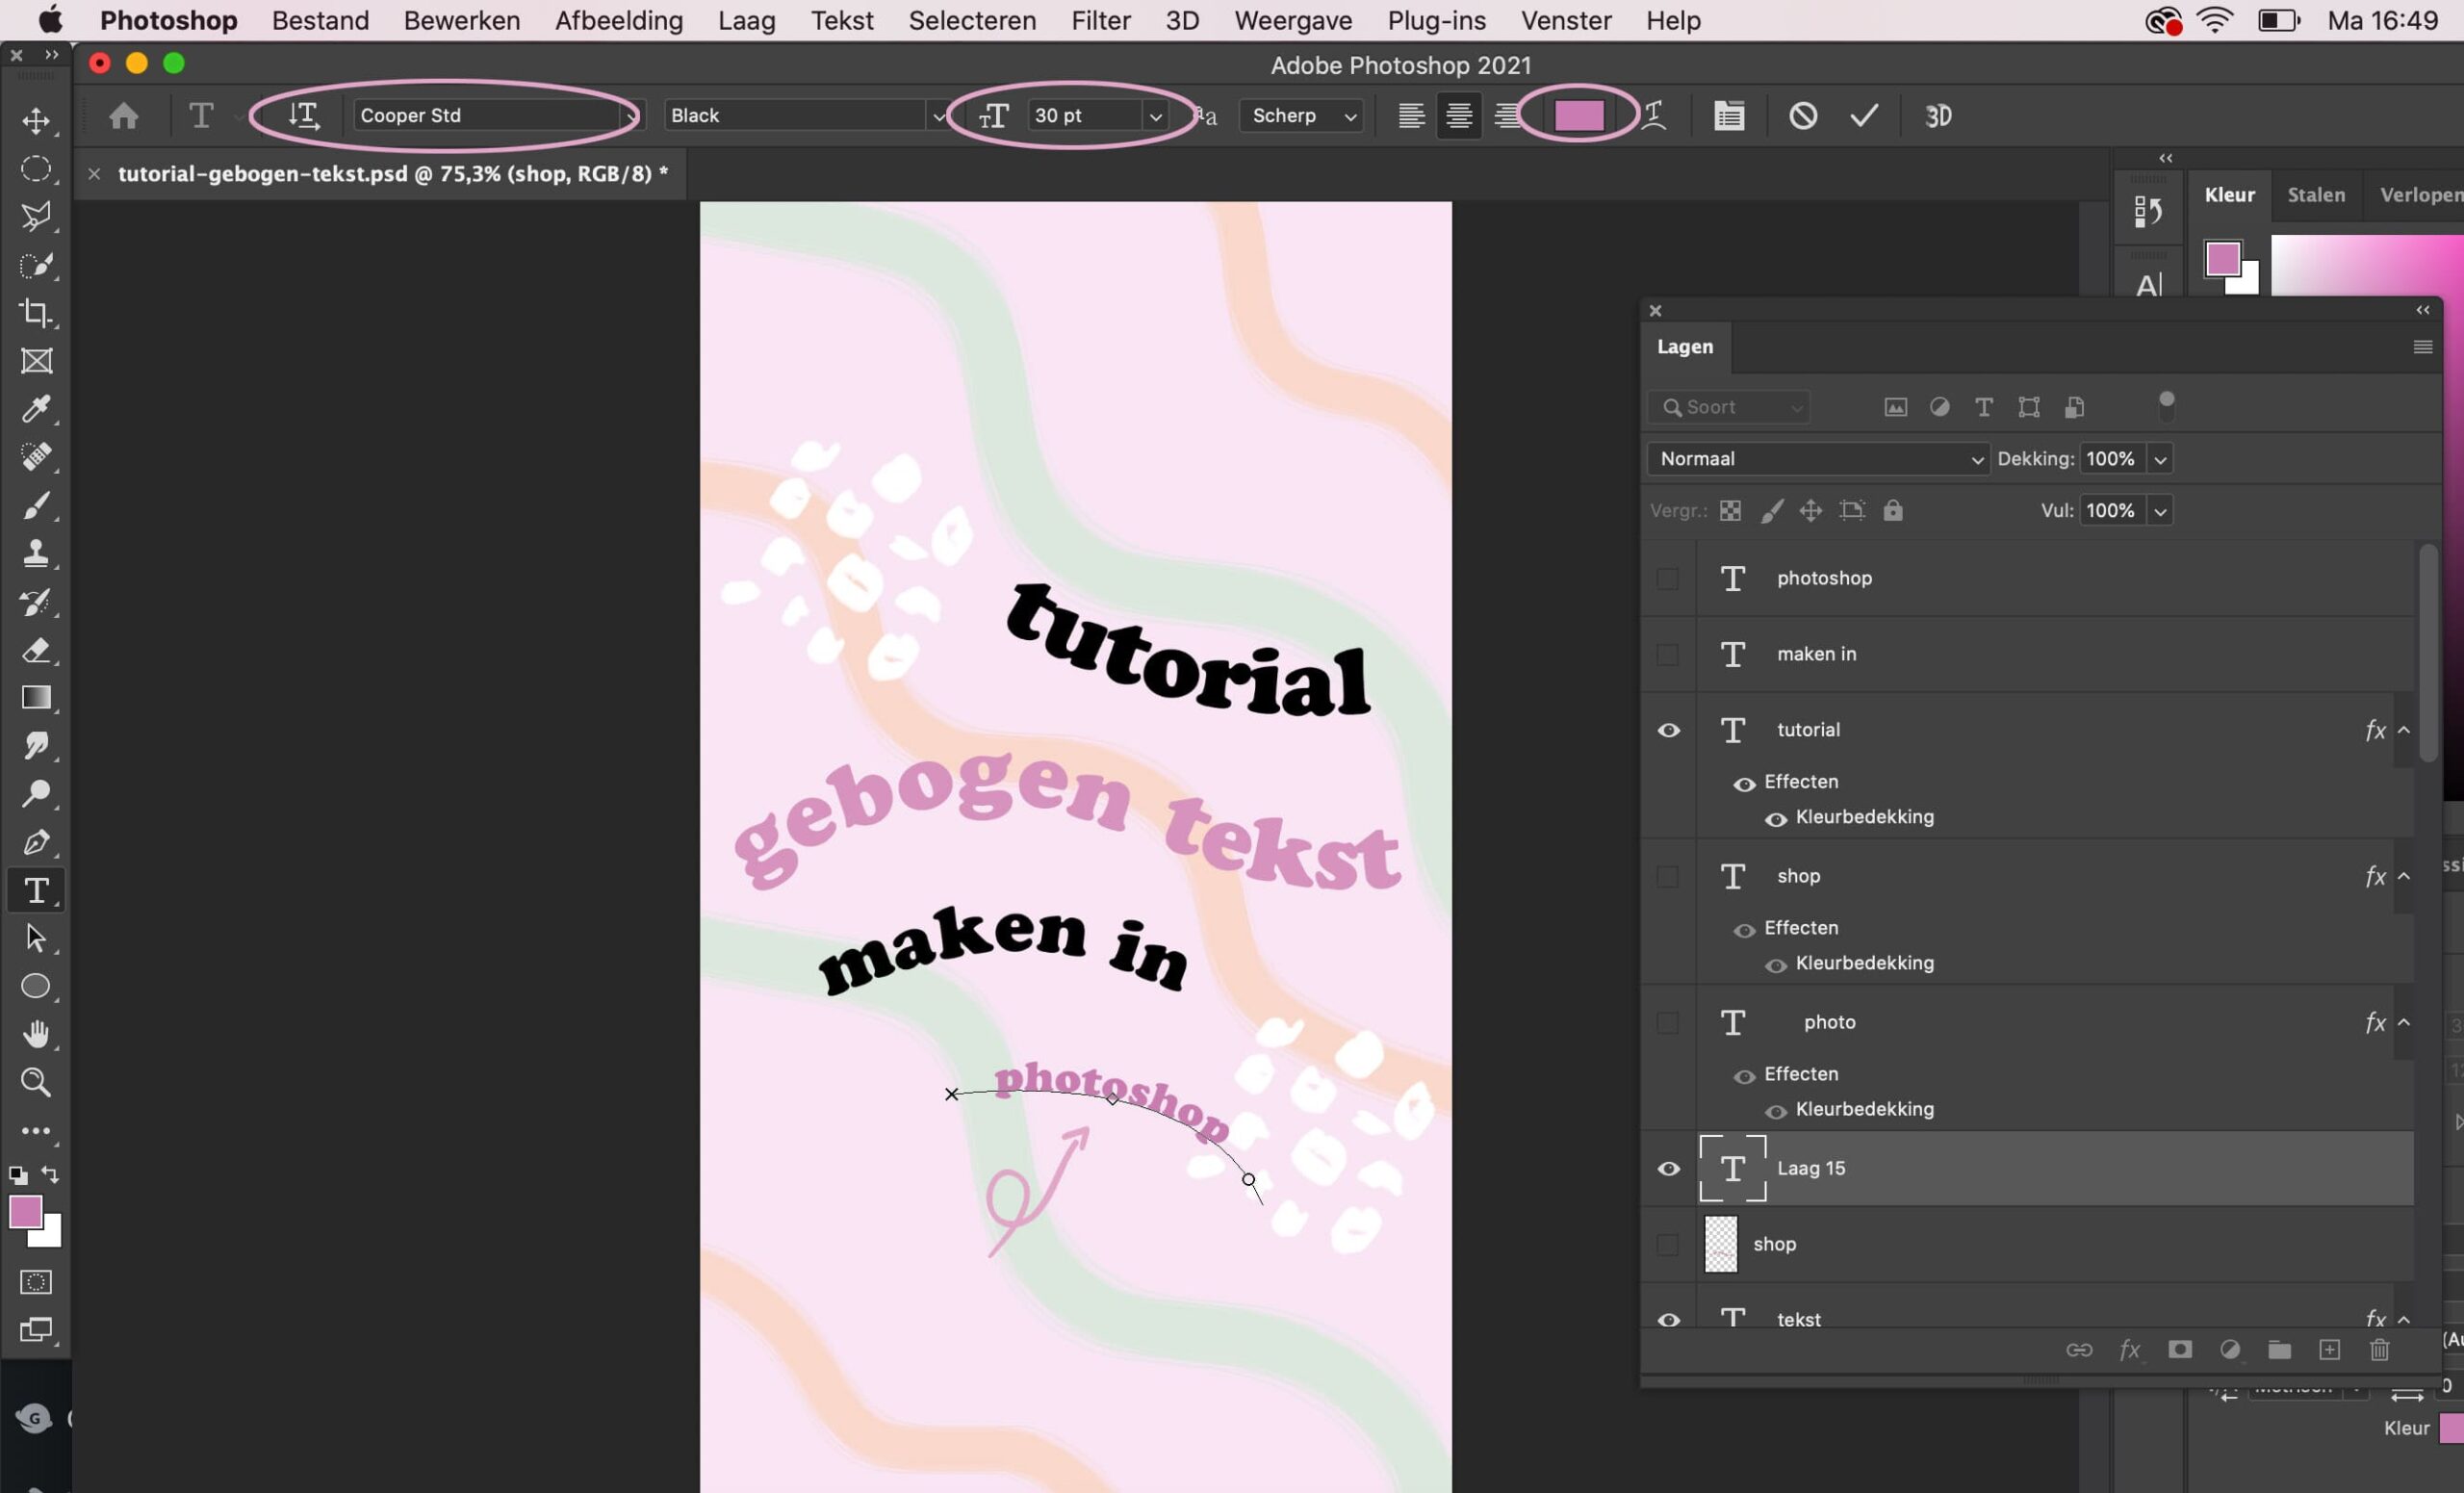
Task: Select the Eraser tool
Action: (37, 650)
